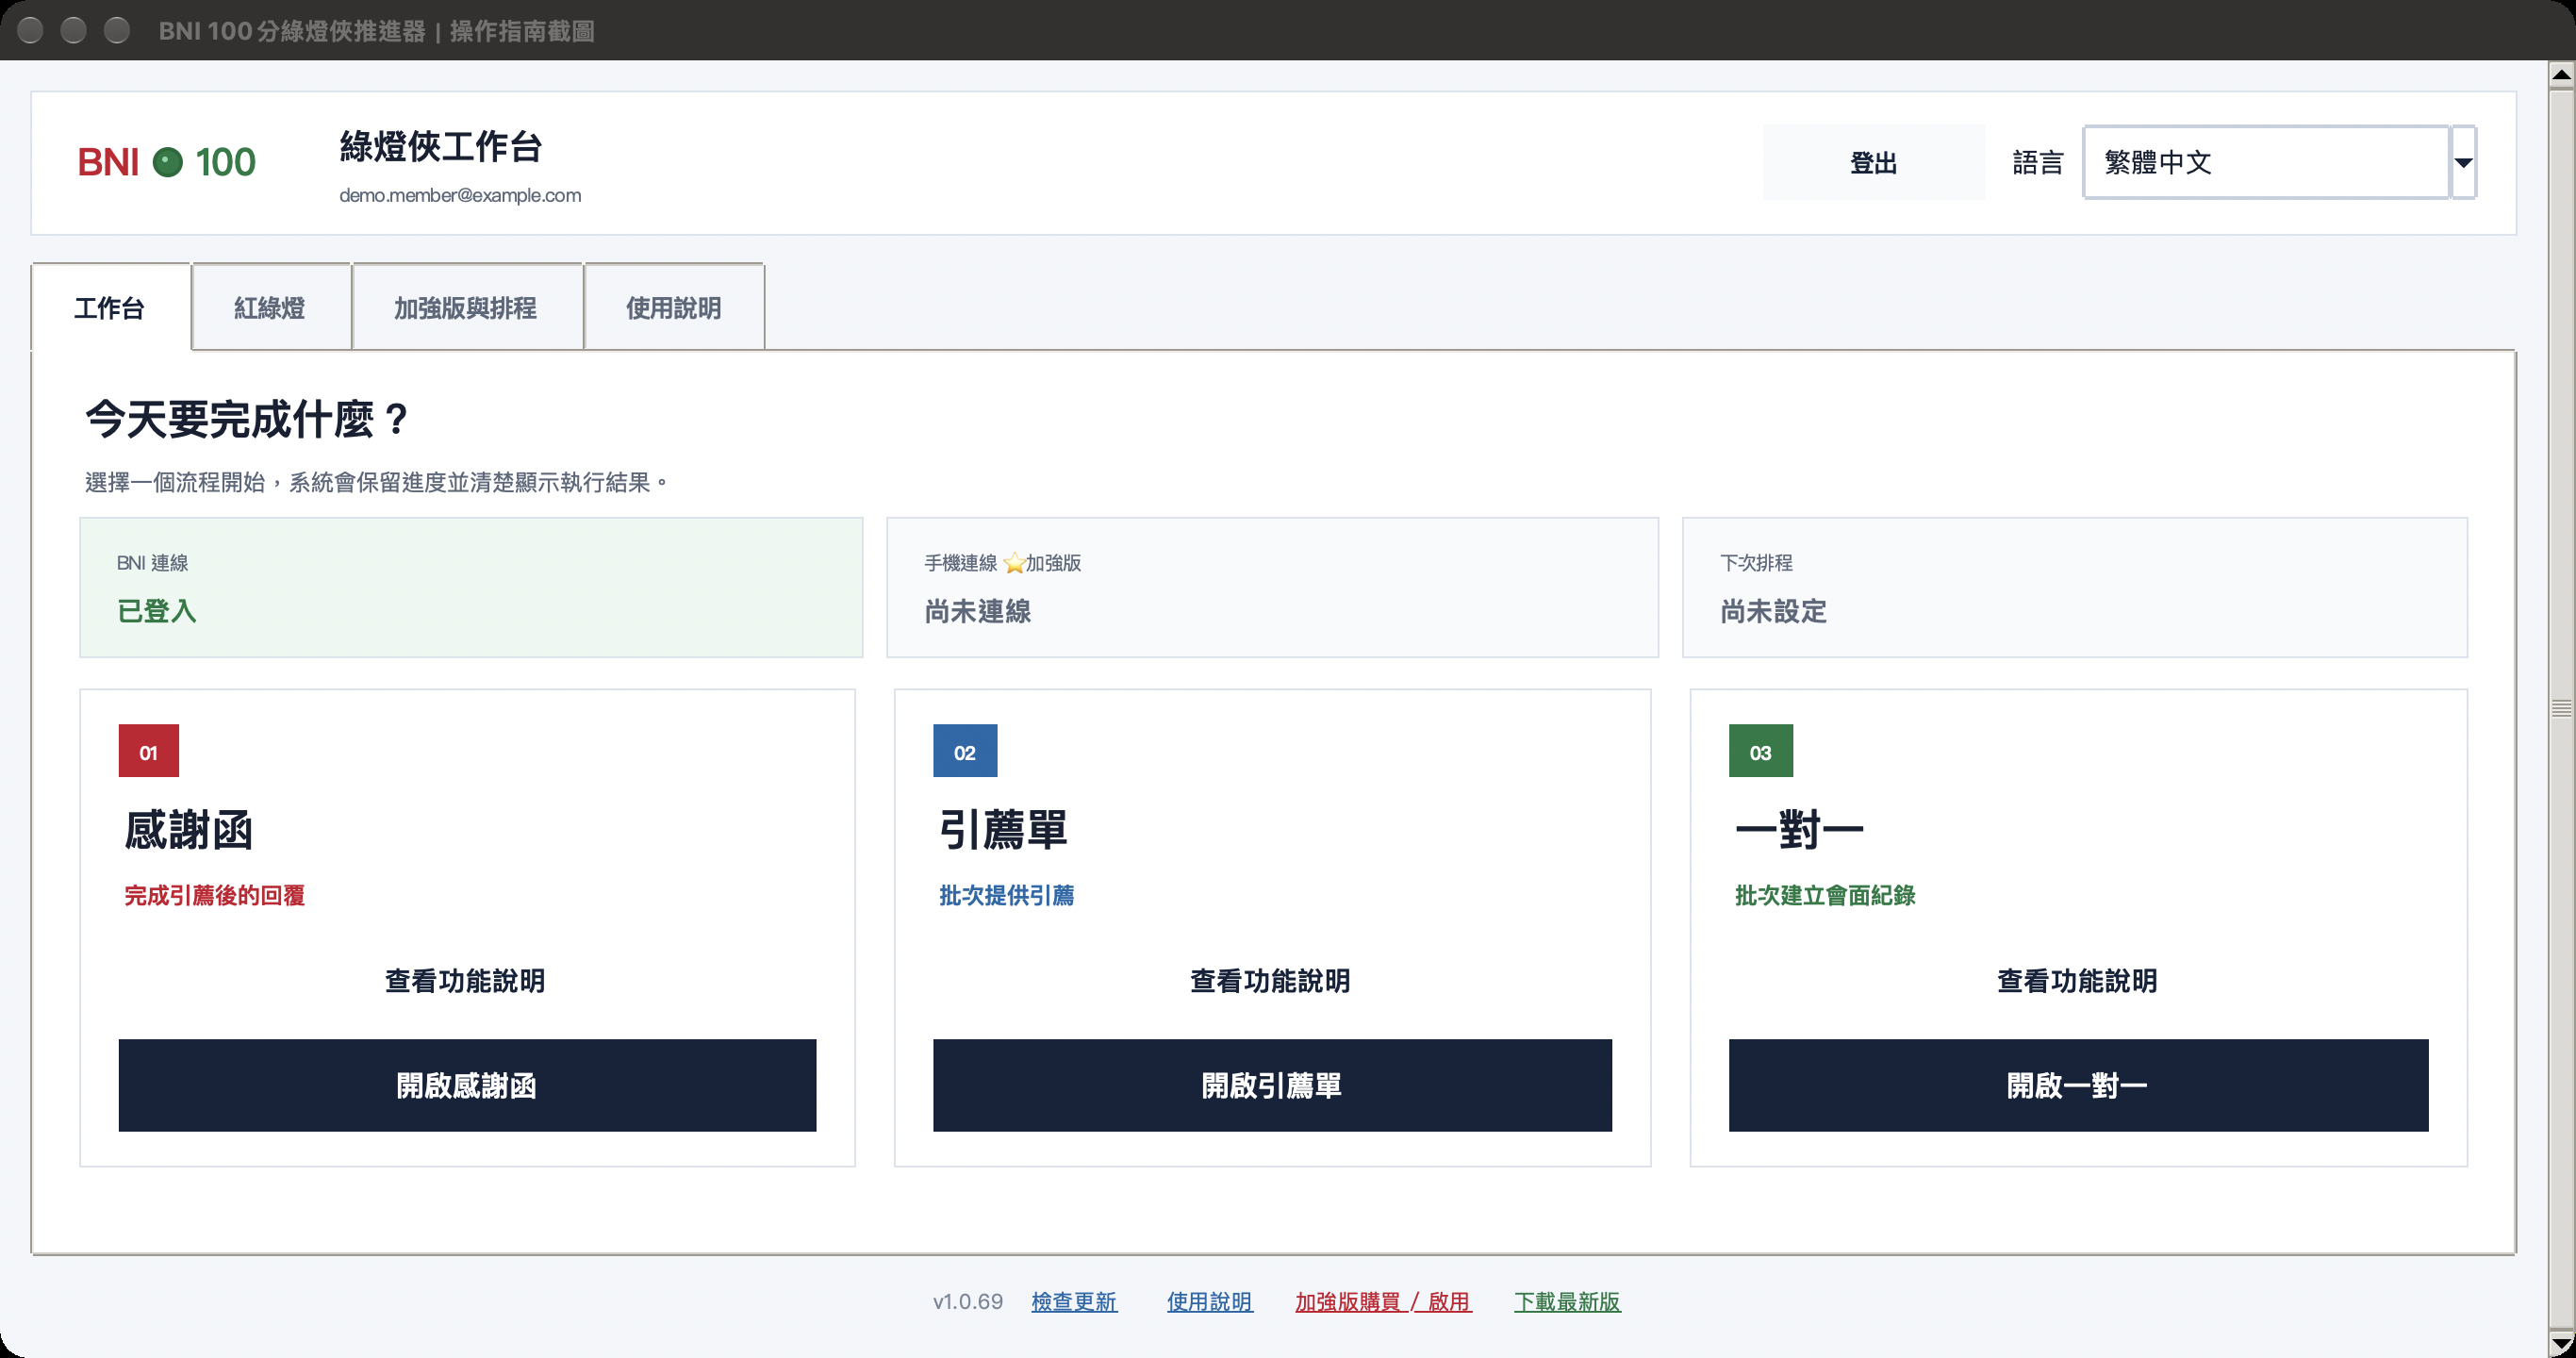The height and width of the screenshot is (1358, 2576).
Task: Select the 繁體中文 language combo box
Action: tap(2266, 162)
